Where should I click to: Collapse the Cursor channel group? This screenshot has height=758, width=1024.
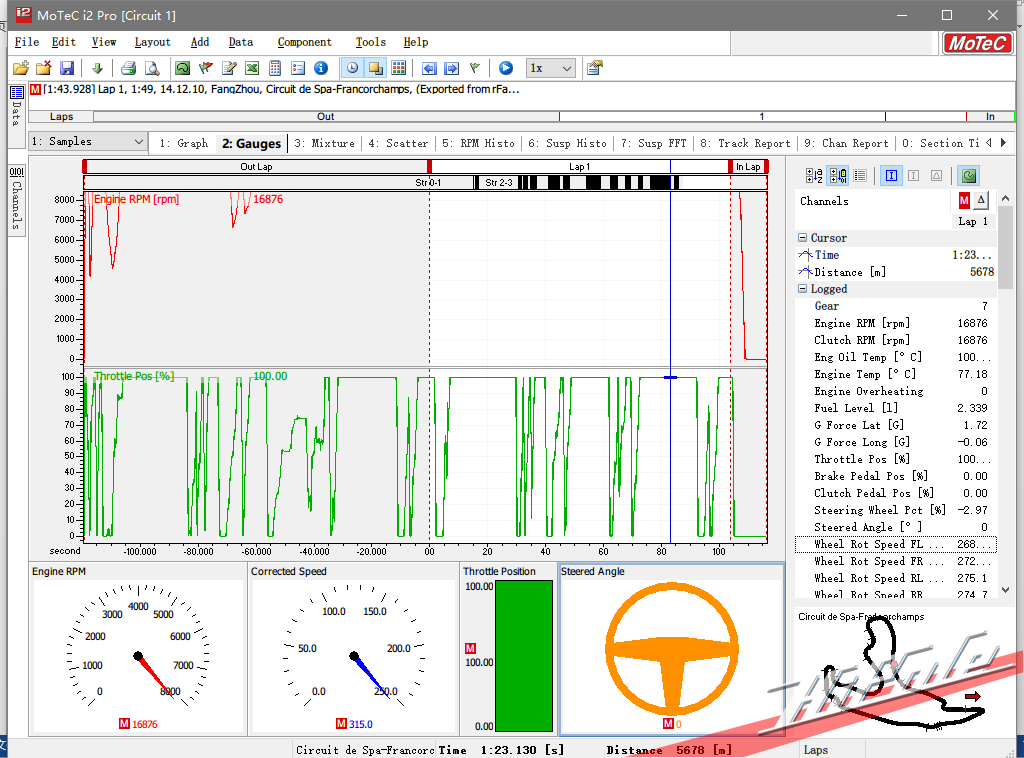coord(802,238)
